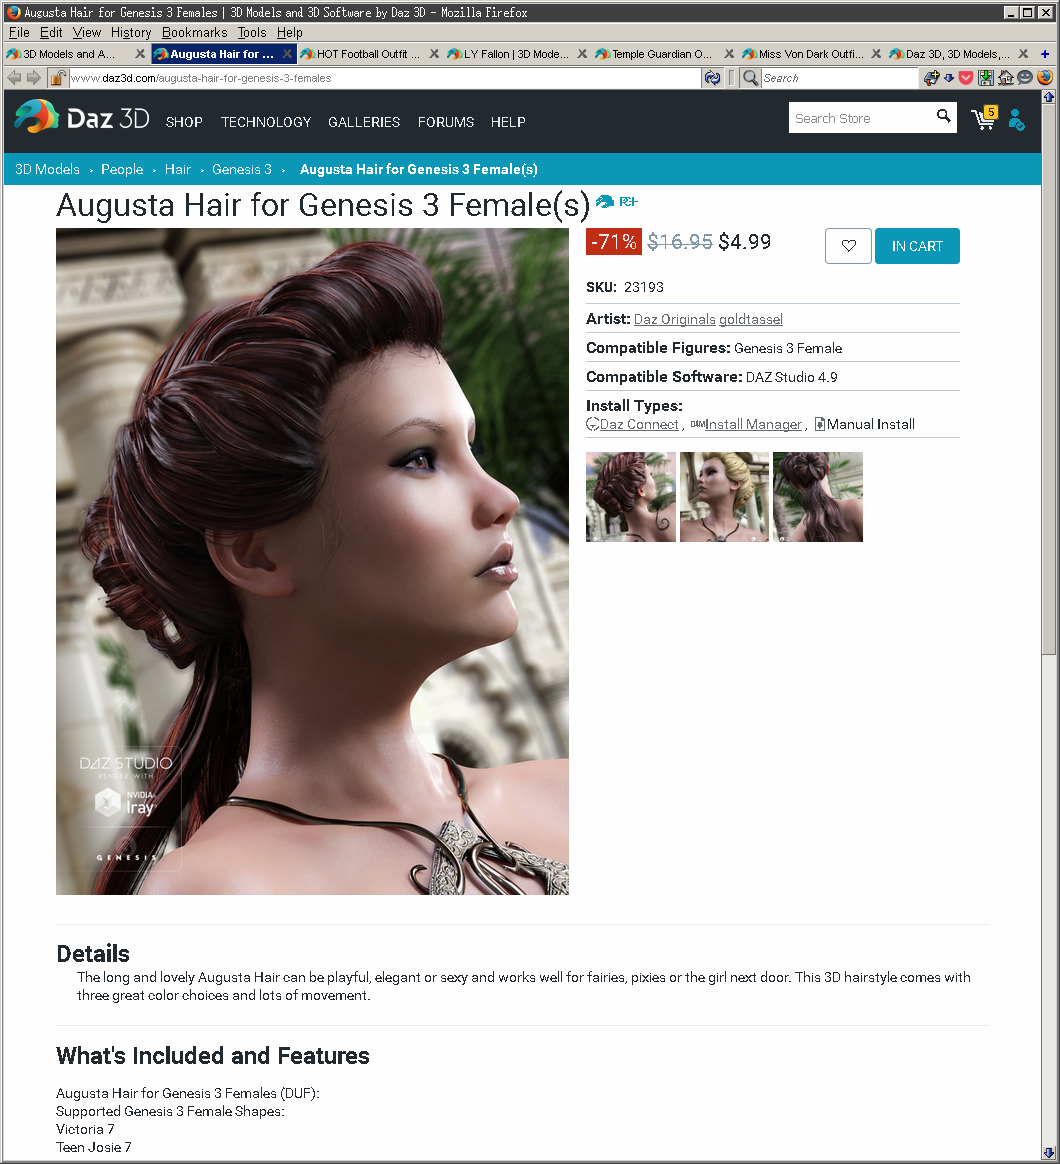1060x1164 pixels.
Task: Open a new tab with the plus icon
Action: pos(1045,53)
